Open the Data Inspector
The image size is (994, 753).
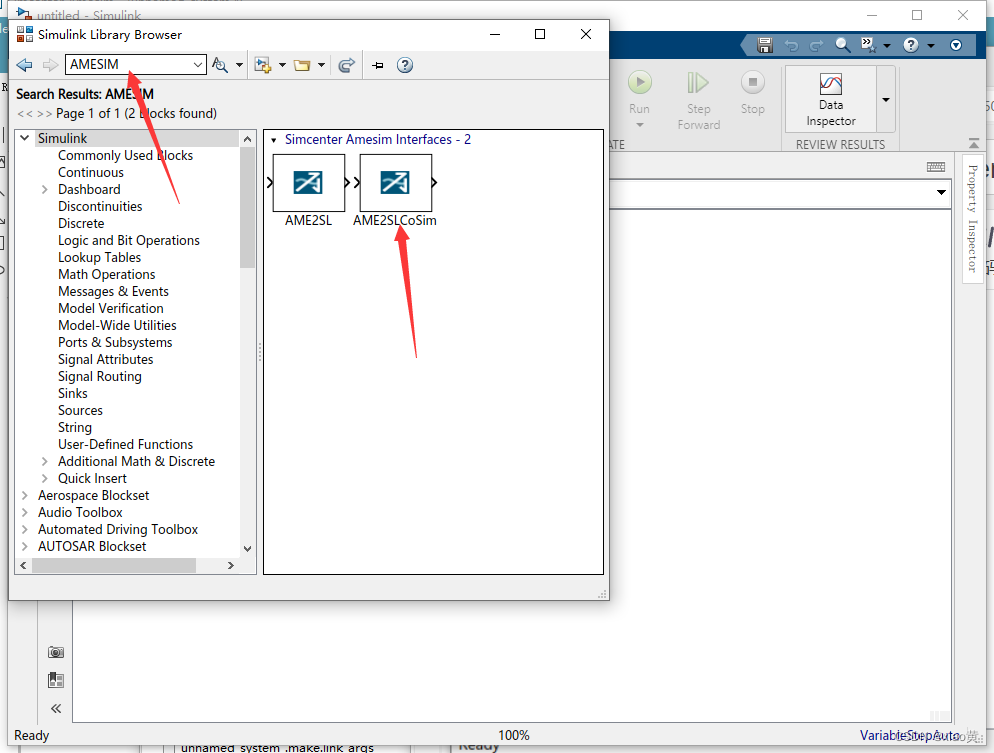click(x=831, y=100)
